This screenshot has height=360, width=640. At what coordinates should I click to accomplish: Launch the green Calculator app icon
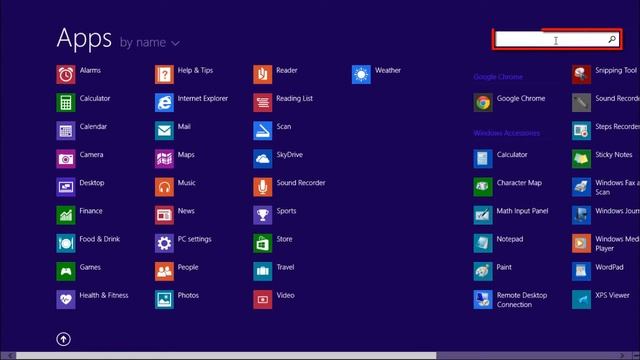[66, 103]
